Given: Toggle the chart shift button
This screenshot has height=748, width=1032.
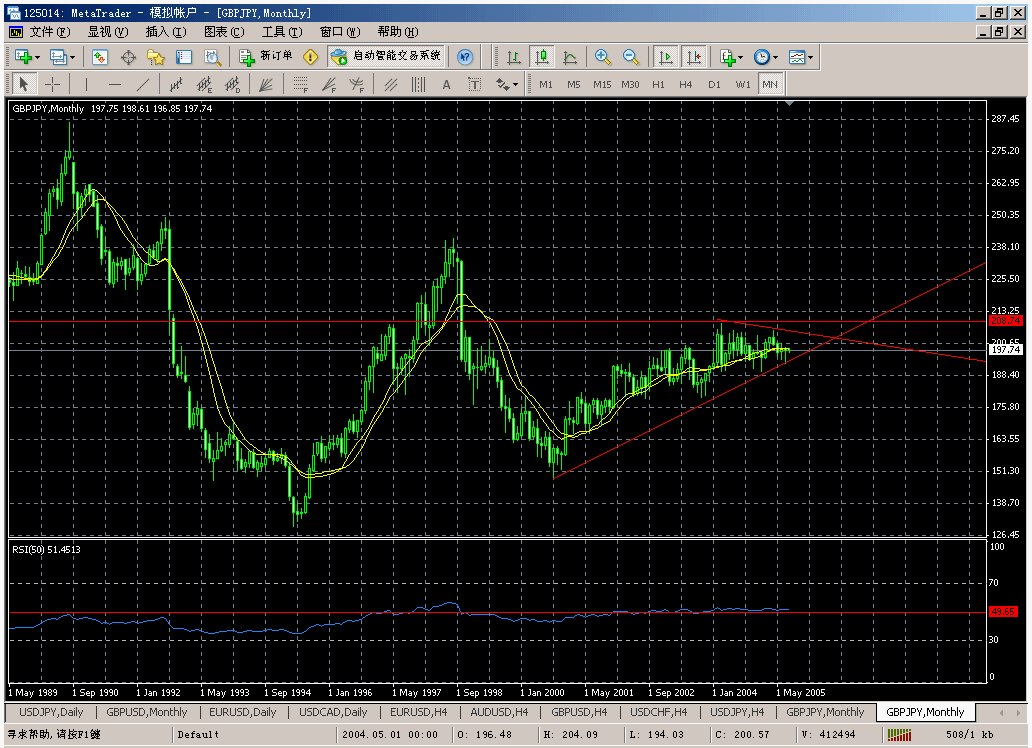Looking at the screenshot, I should click(x=694, y=57).
